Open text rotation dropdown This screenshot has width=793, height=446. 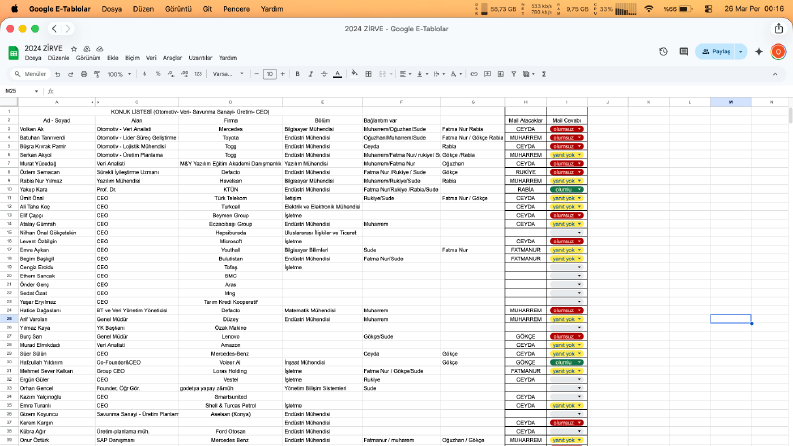coord(456,74)
